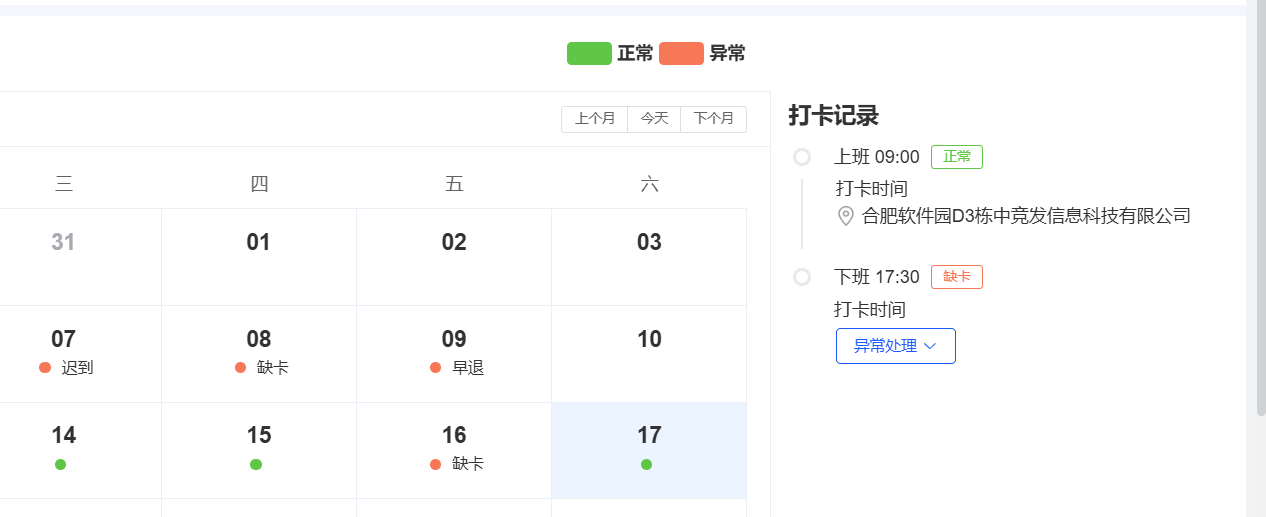Click the orange dot beside 缺卡 on day 16
Screen dimensions: 1266x517
tap(436, 464)
